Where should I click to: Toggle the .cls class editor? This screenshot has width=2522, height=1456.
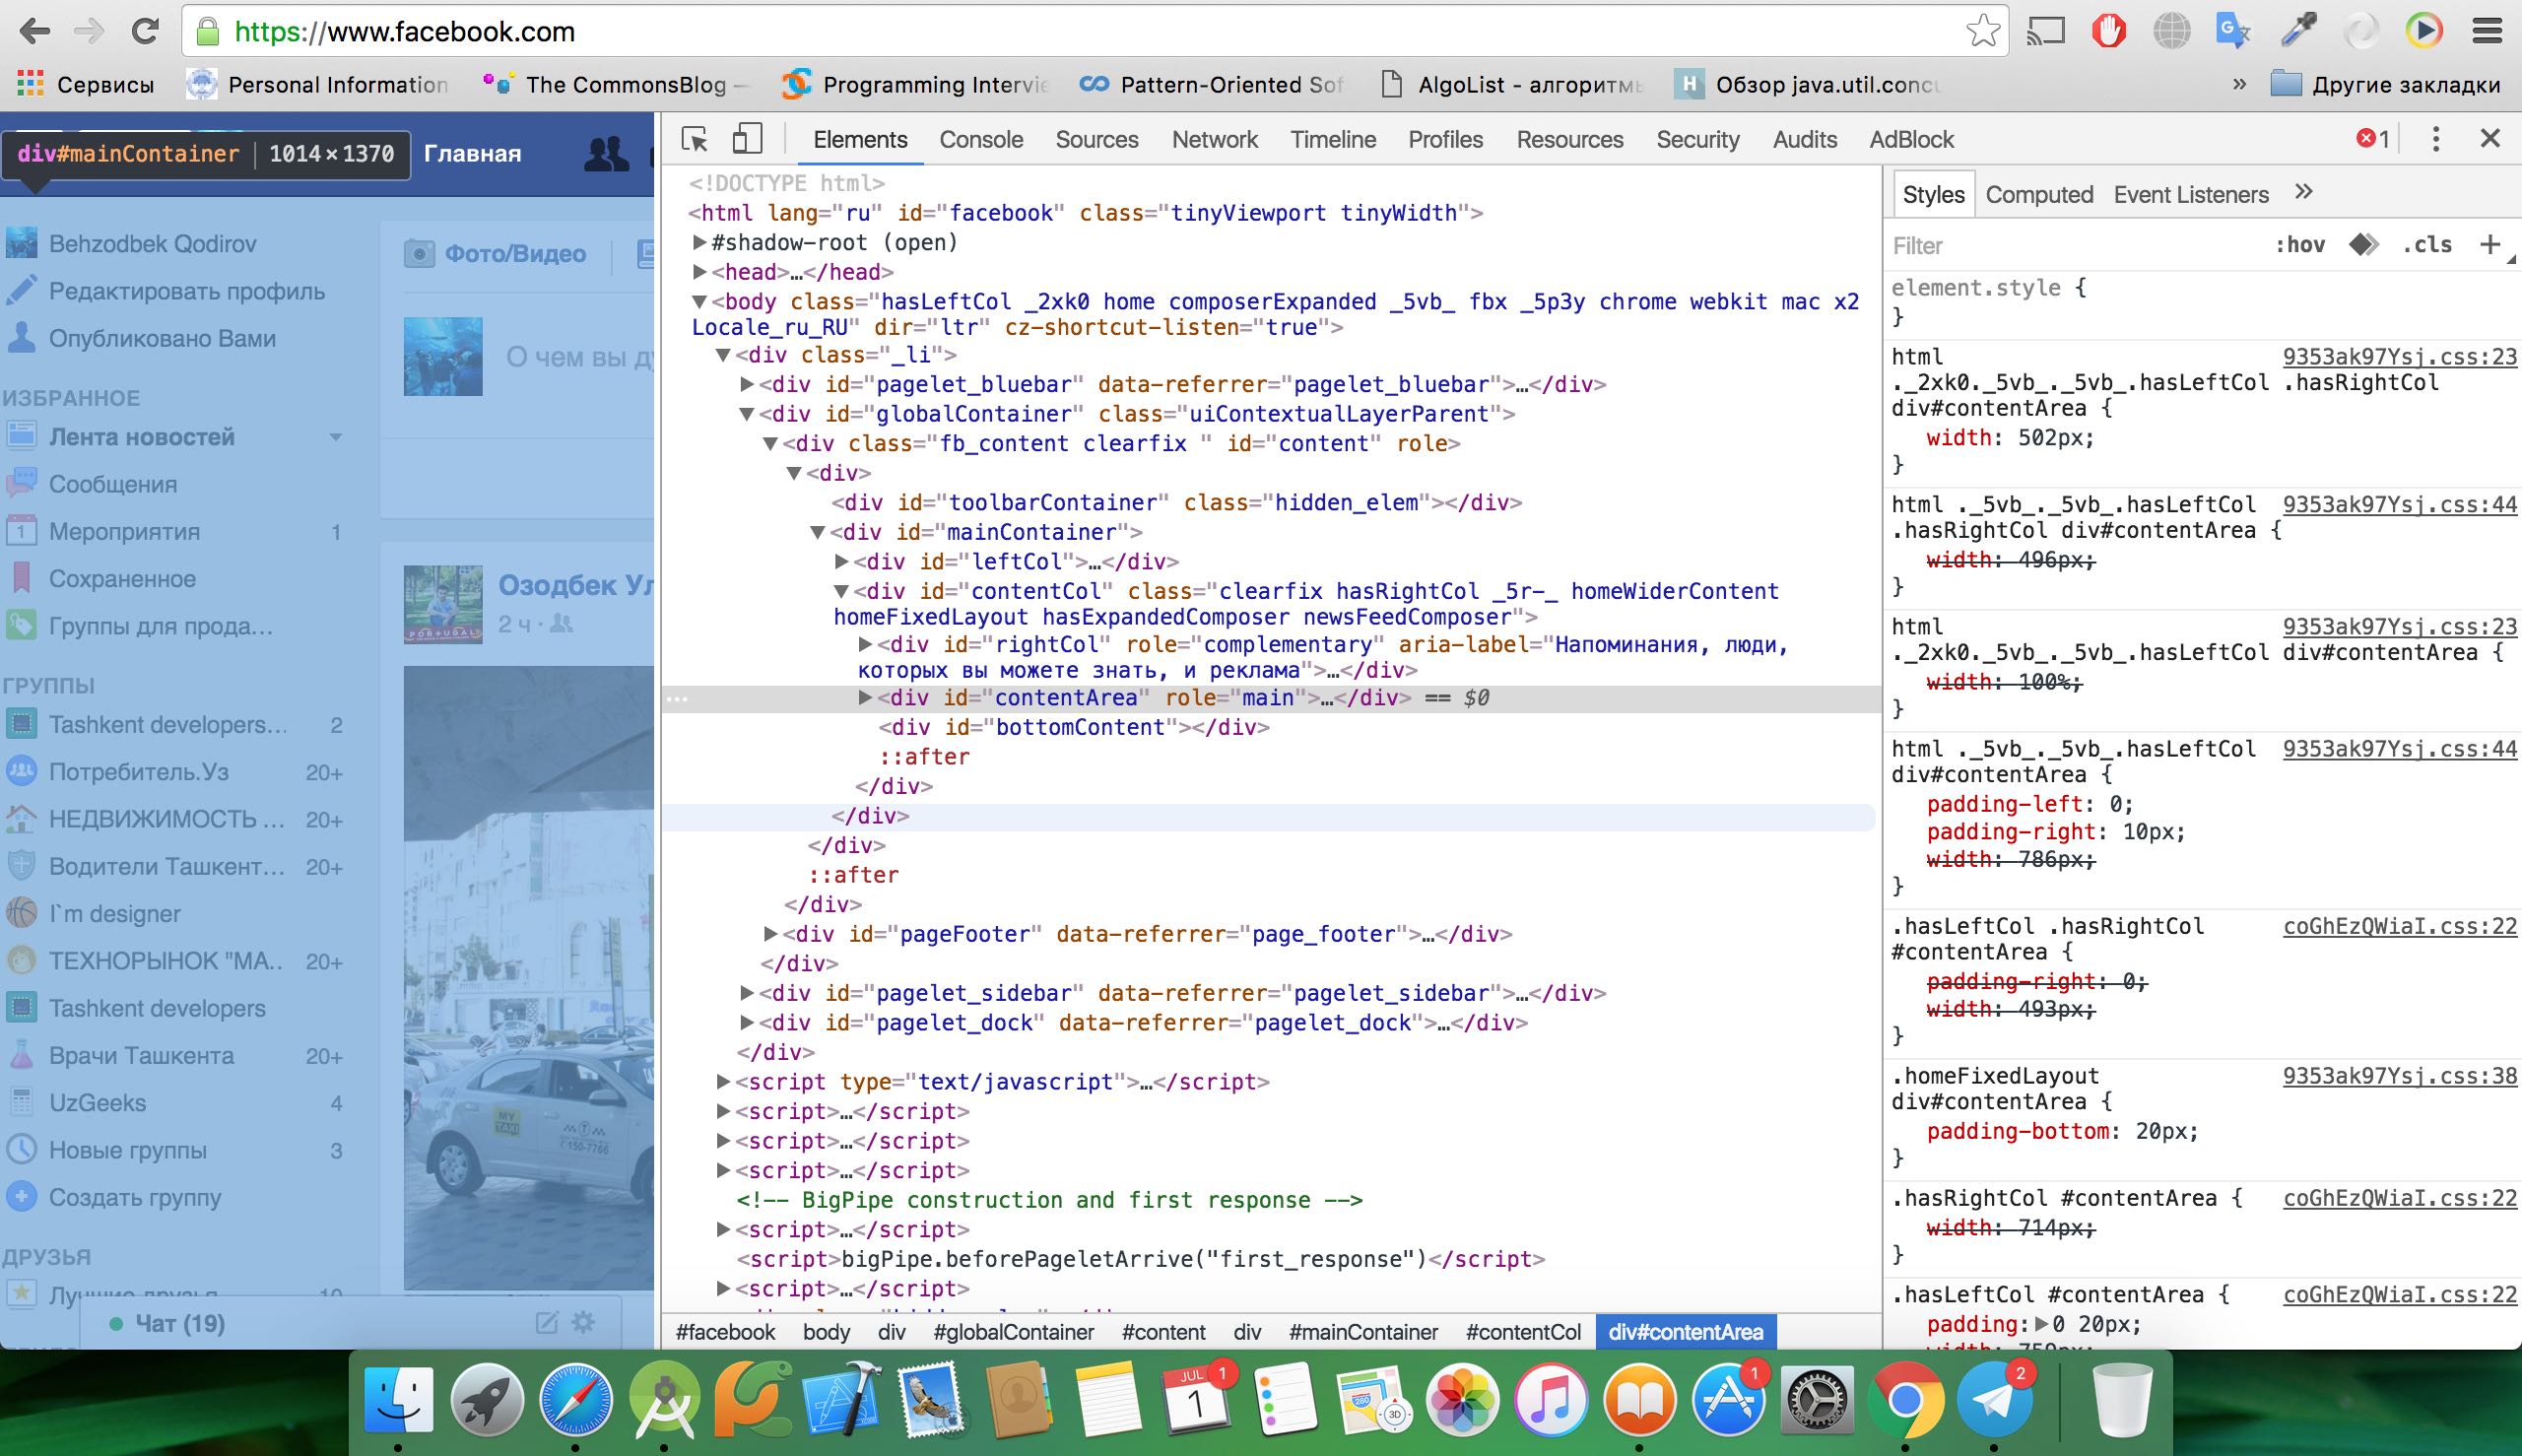pos(2427,245)
